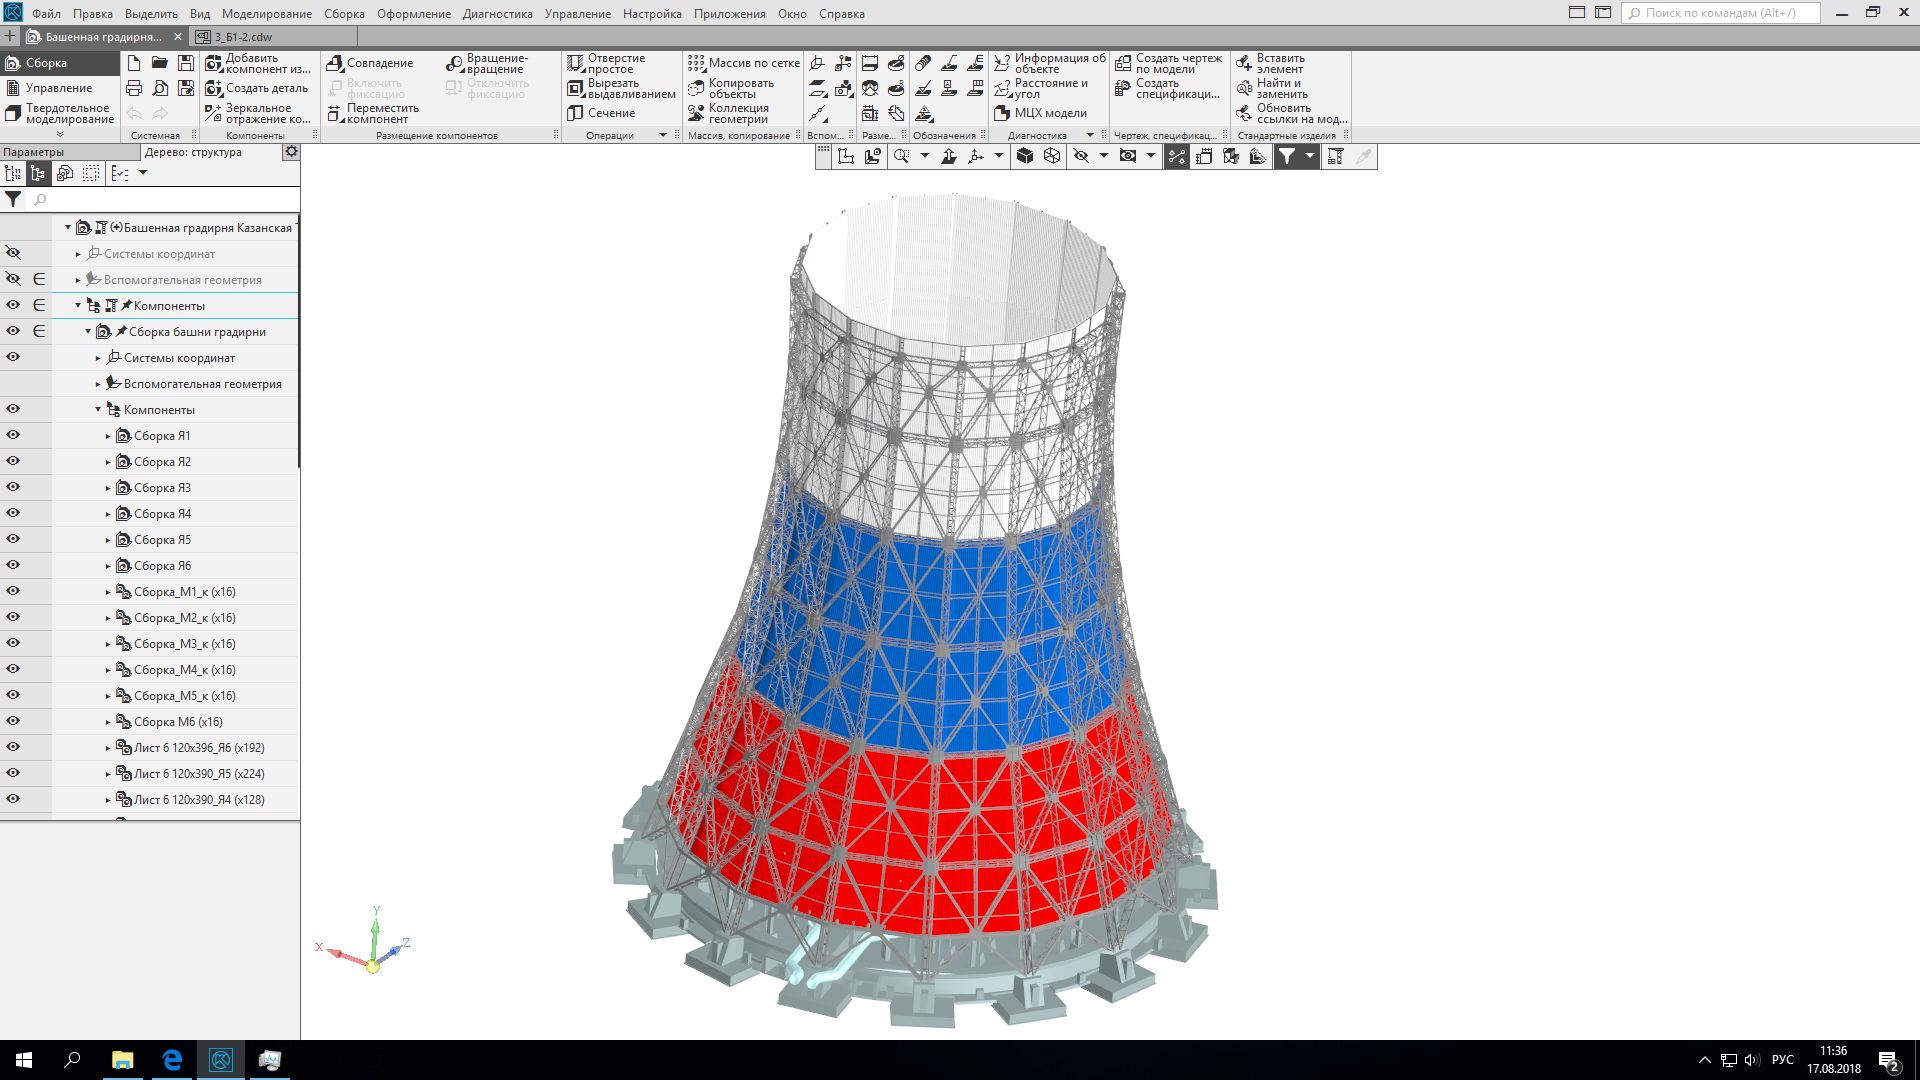Screen dimensions: 1920x1080
Task: Click Информация об объекте button
Action: [1050, 63]
